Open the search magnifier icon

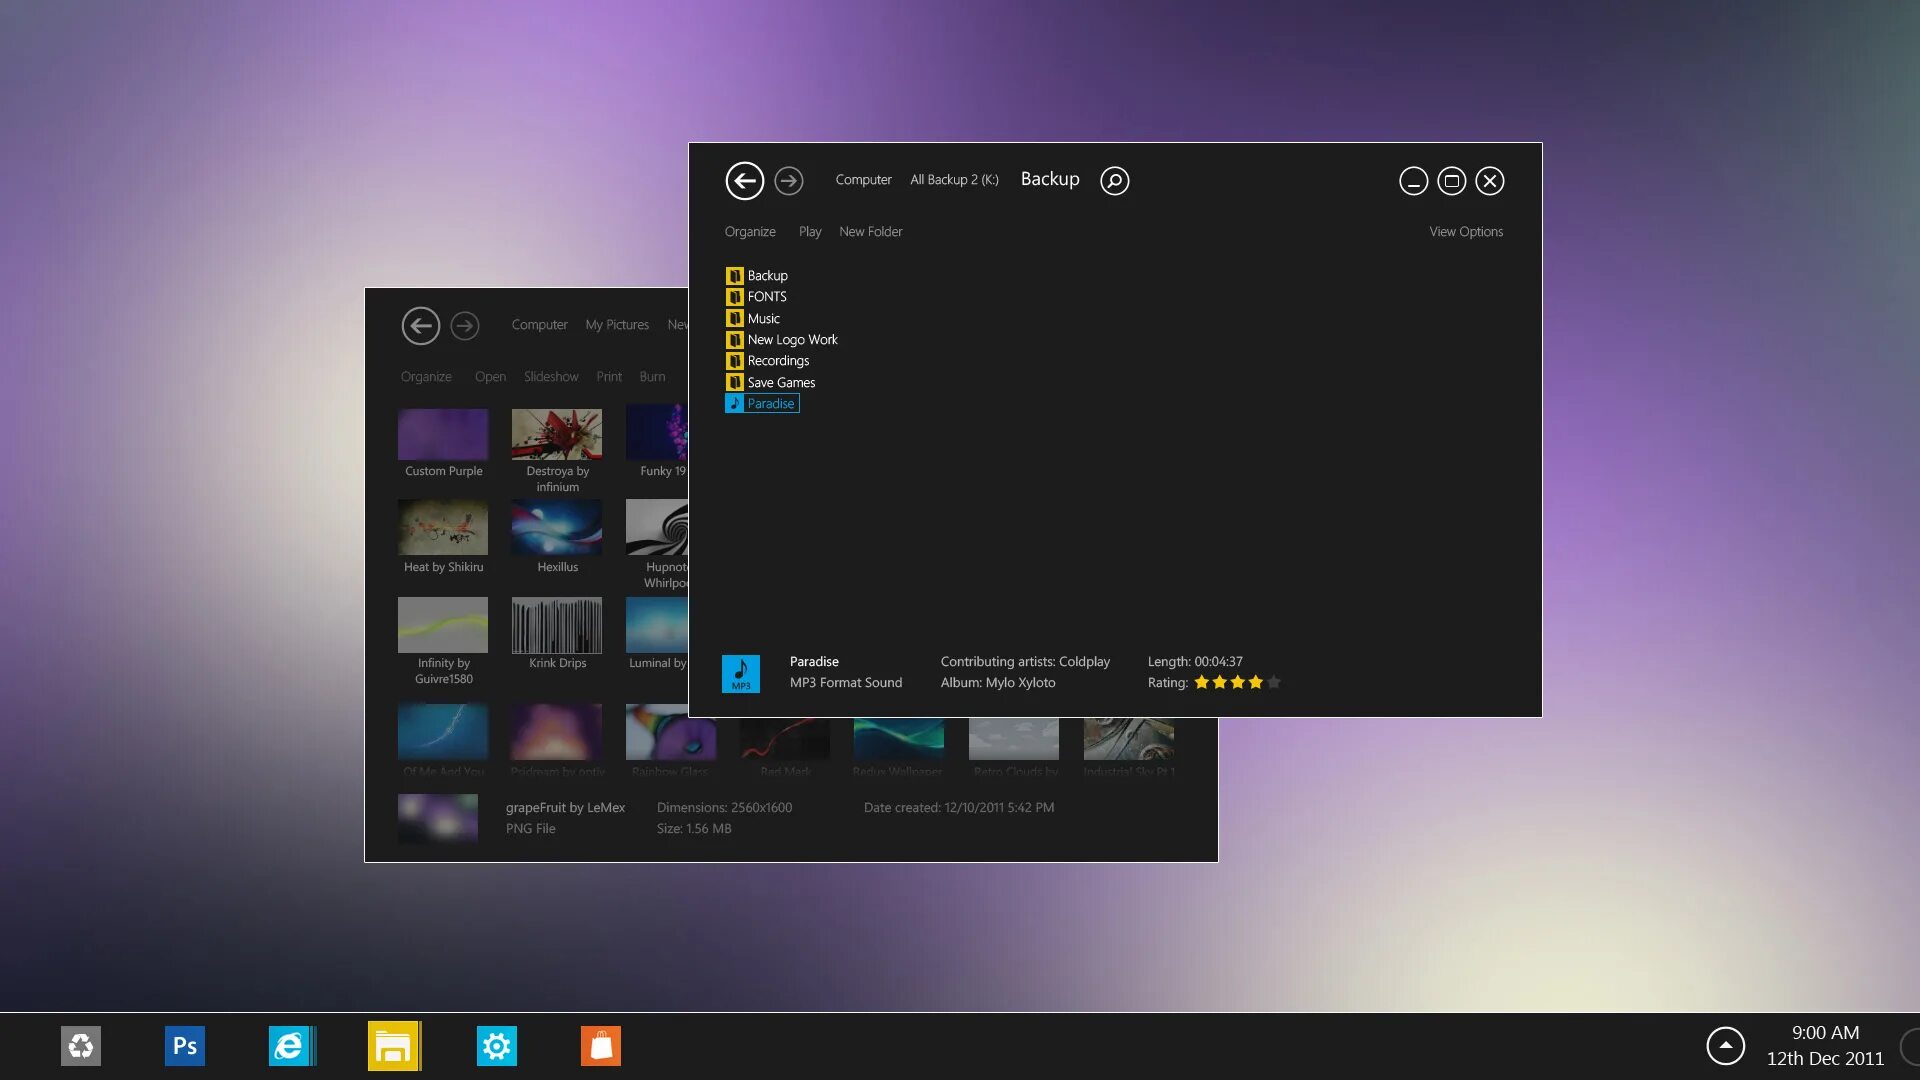pos(1114,181)
